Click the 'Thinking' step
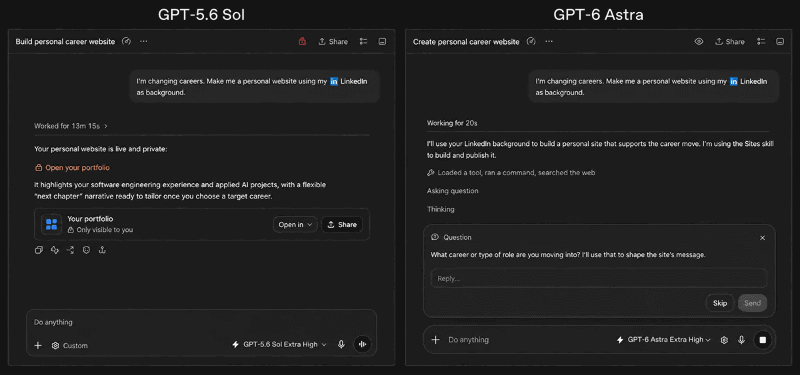 coord(441,209)
